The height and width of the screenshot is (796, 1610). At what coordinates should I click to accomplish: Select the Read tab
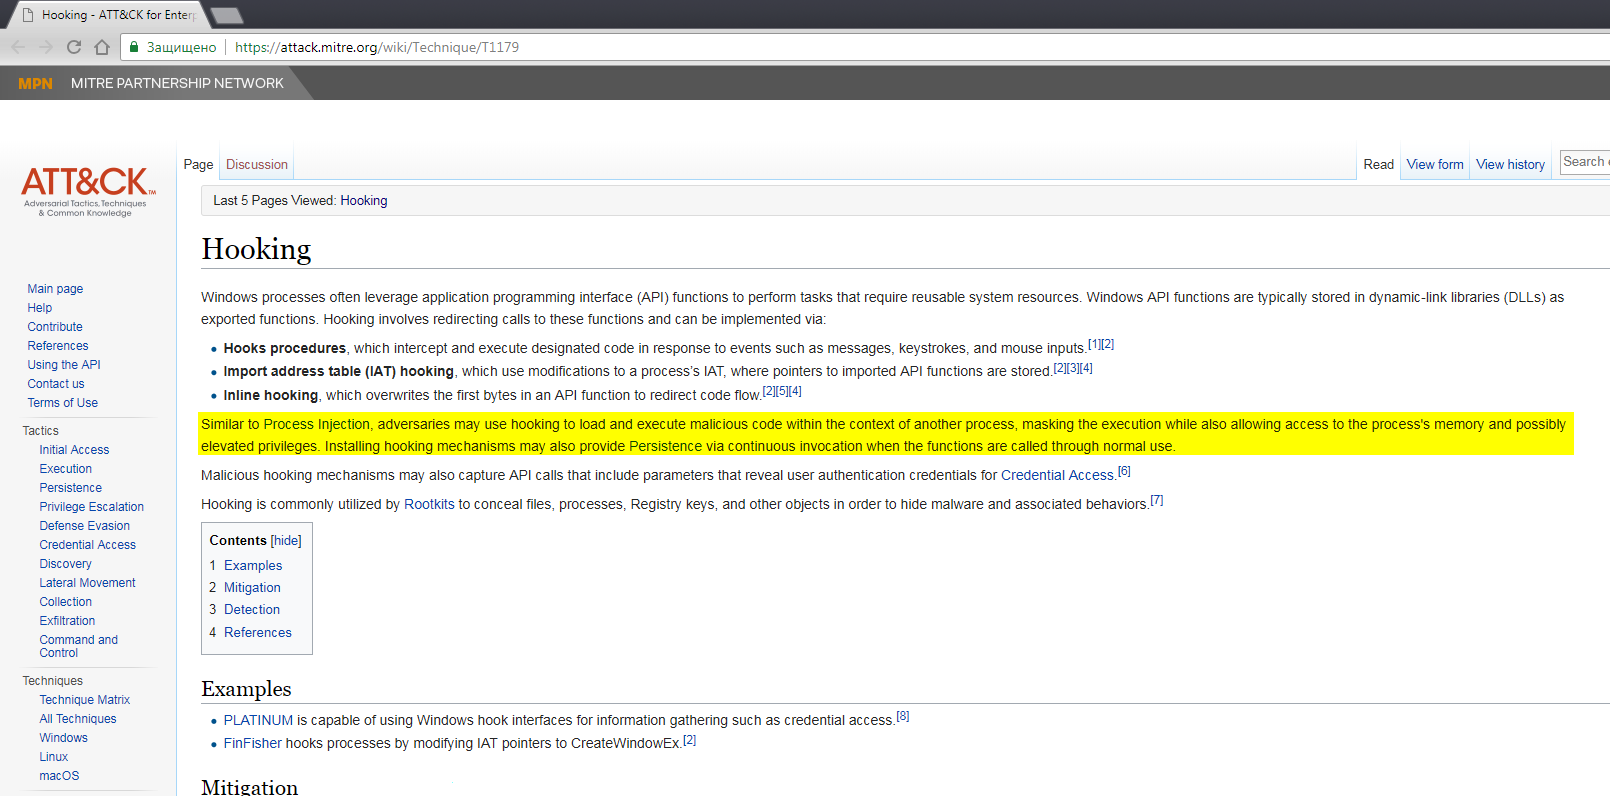click(1378, 165)
